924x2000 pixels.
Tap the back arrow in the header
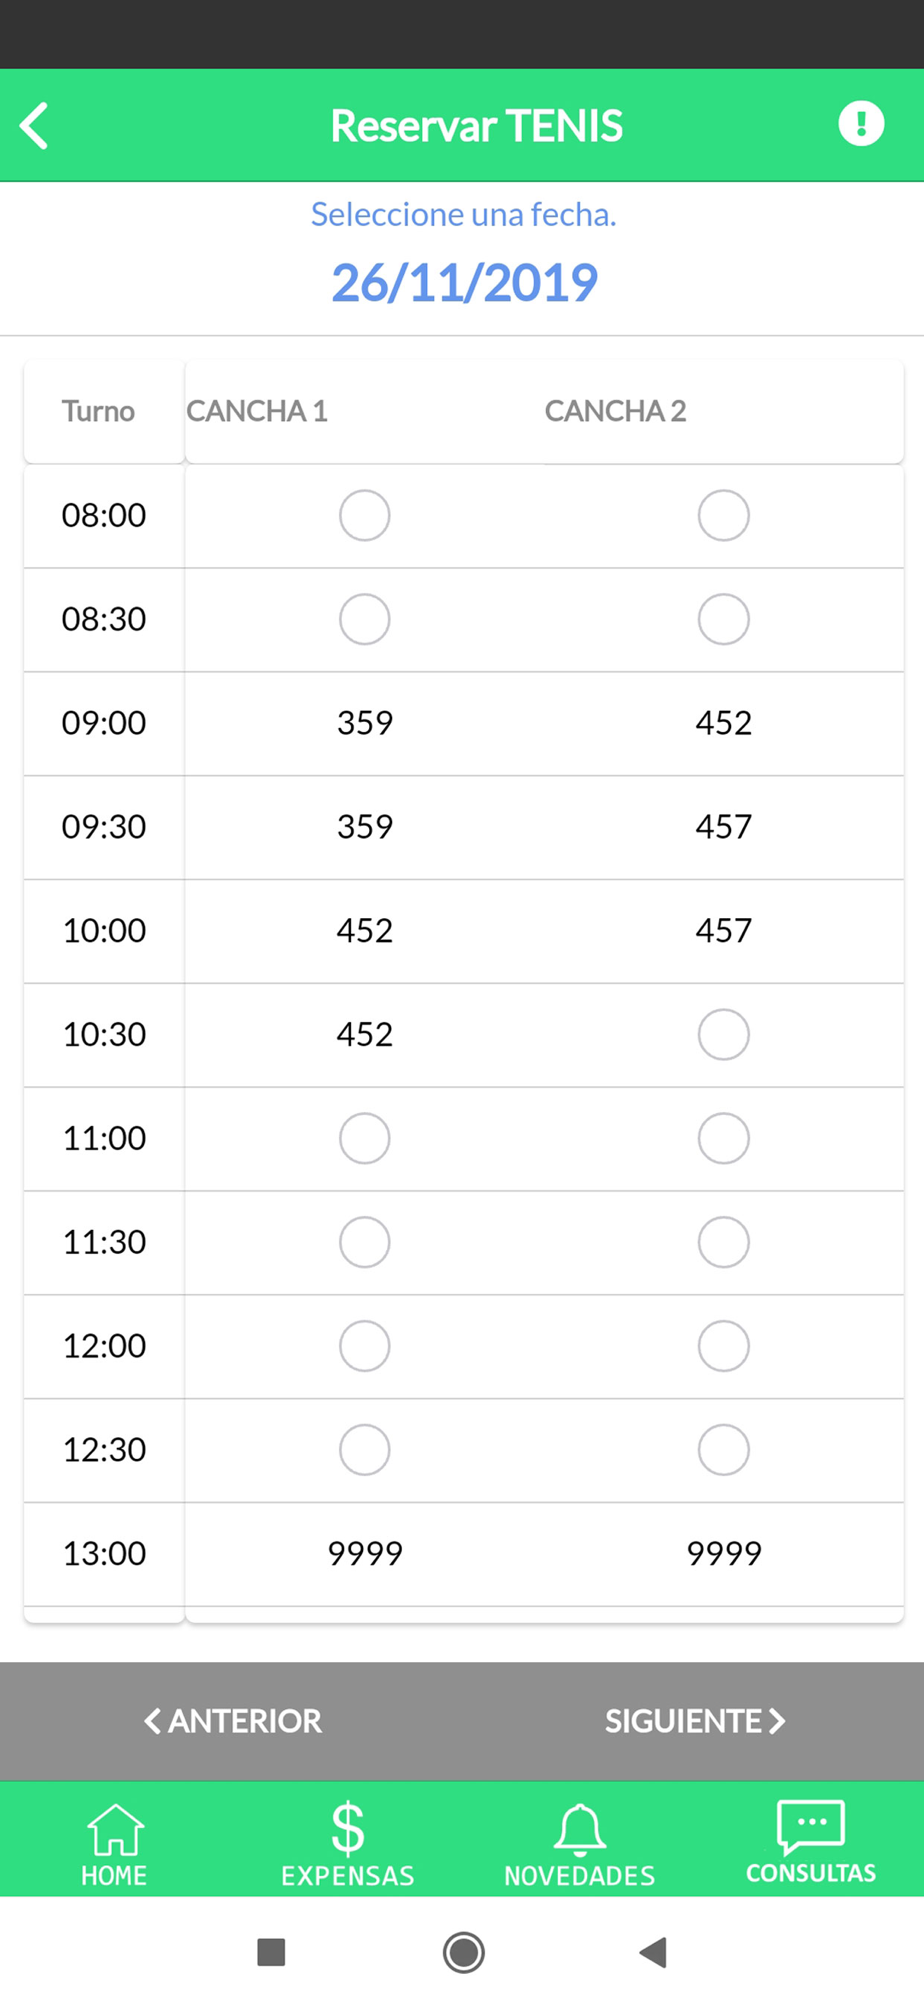(35, 126)
